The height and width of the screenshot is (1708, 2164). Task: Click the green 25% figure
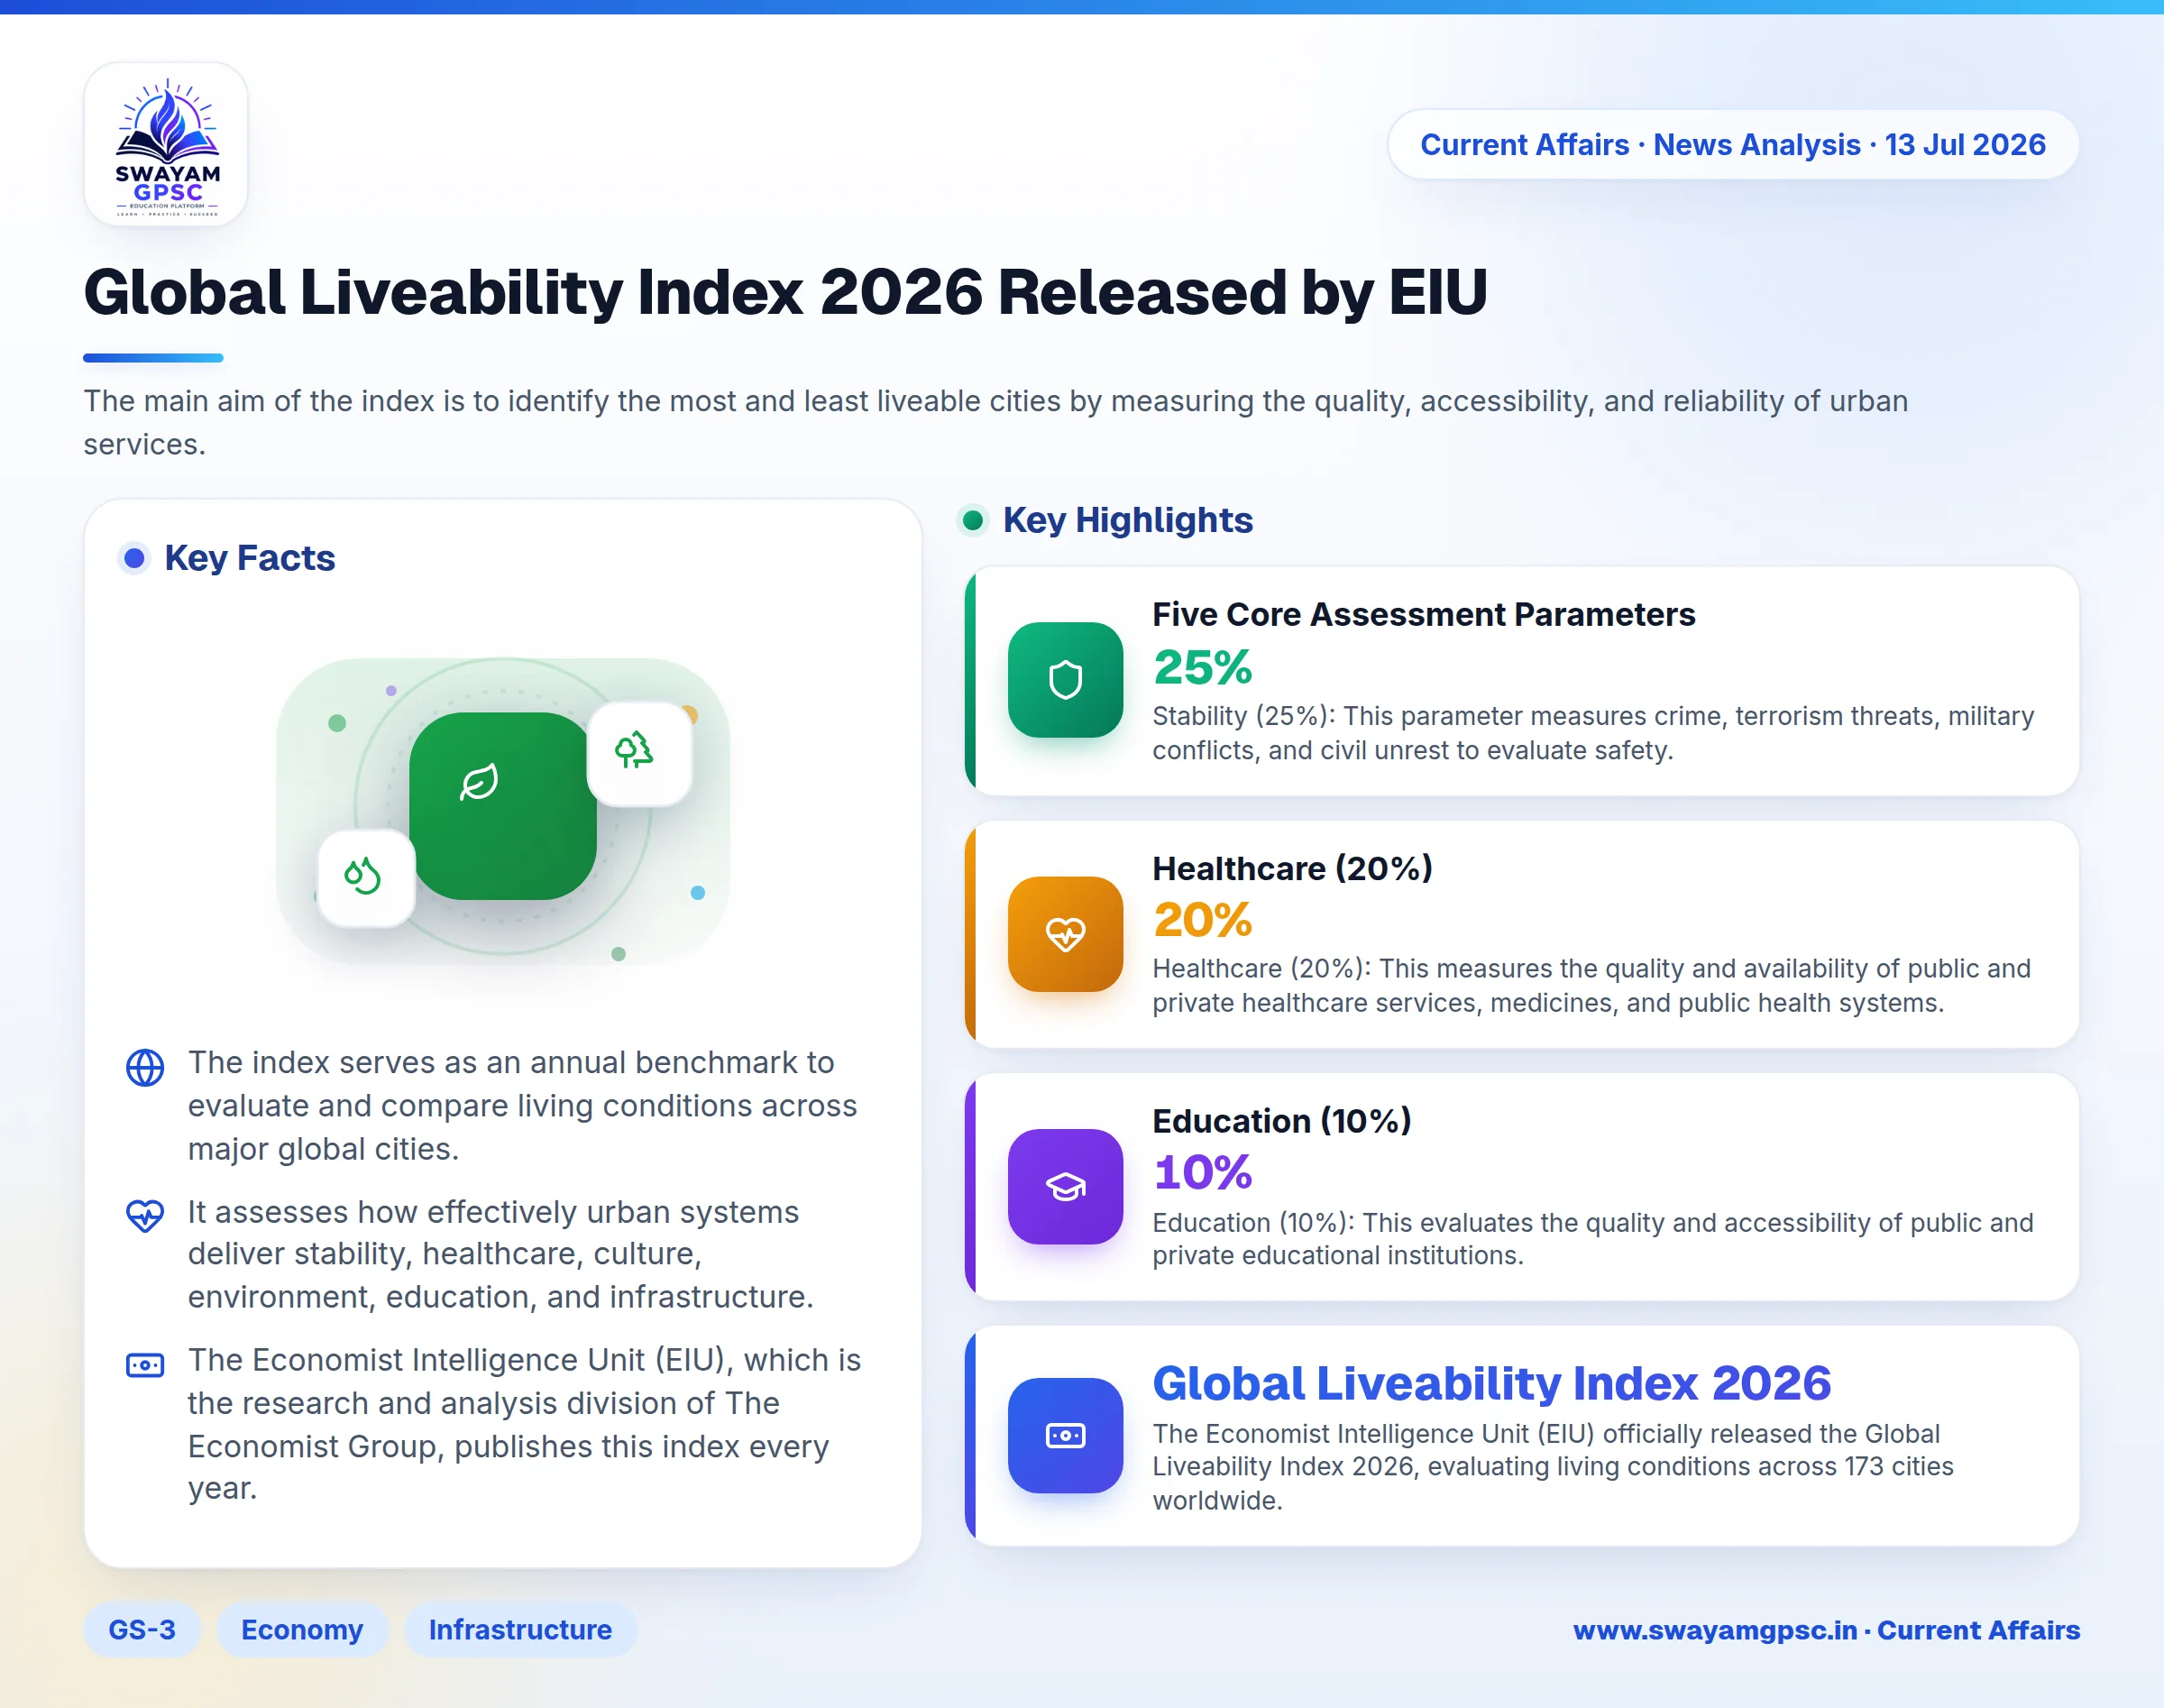(x=1203, y=667)
